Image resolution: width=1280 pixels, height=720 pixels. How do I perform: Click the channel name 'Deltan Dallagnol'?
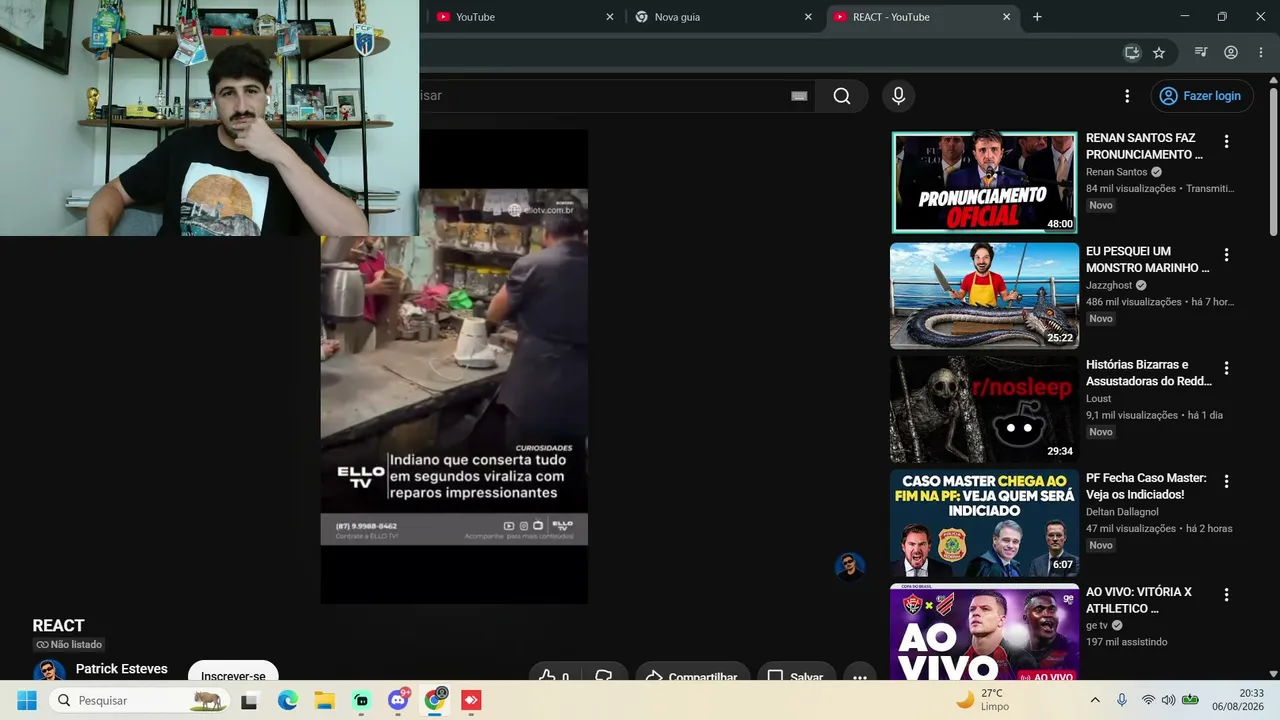1122,512
